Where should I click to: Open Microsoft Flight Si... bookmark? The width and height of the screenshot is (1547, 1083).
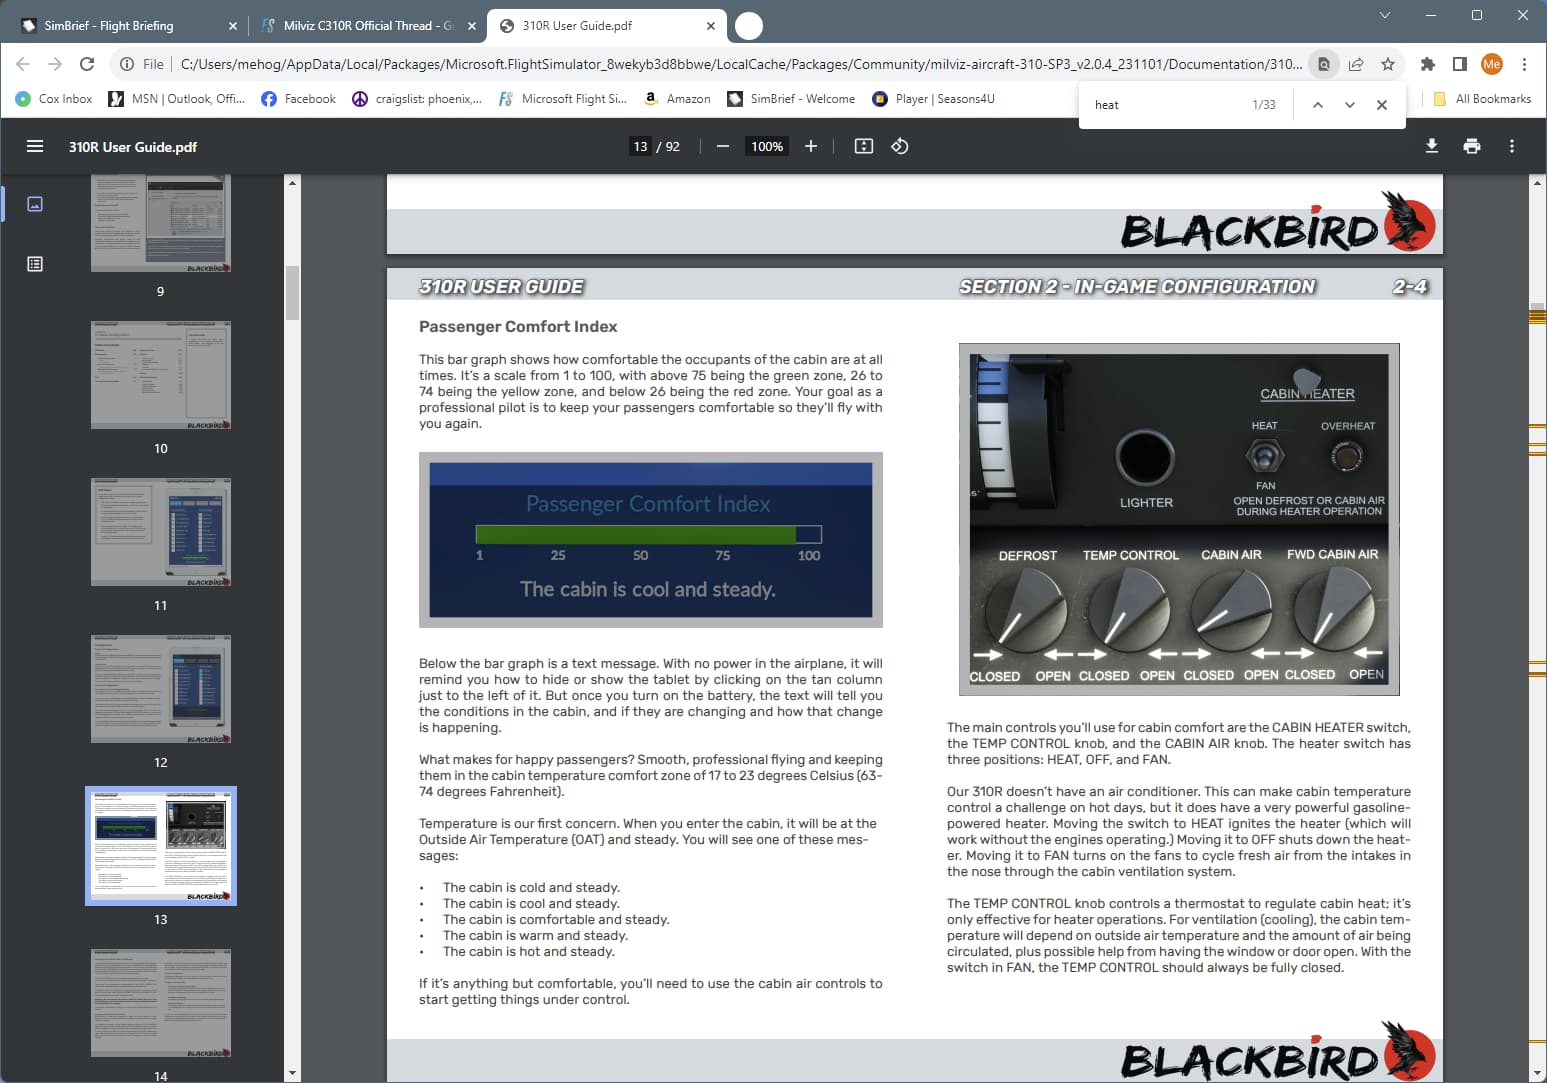click(562, 99)
